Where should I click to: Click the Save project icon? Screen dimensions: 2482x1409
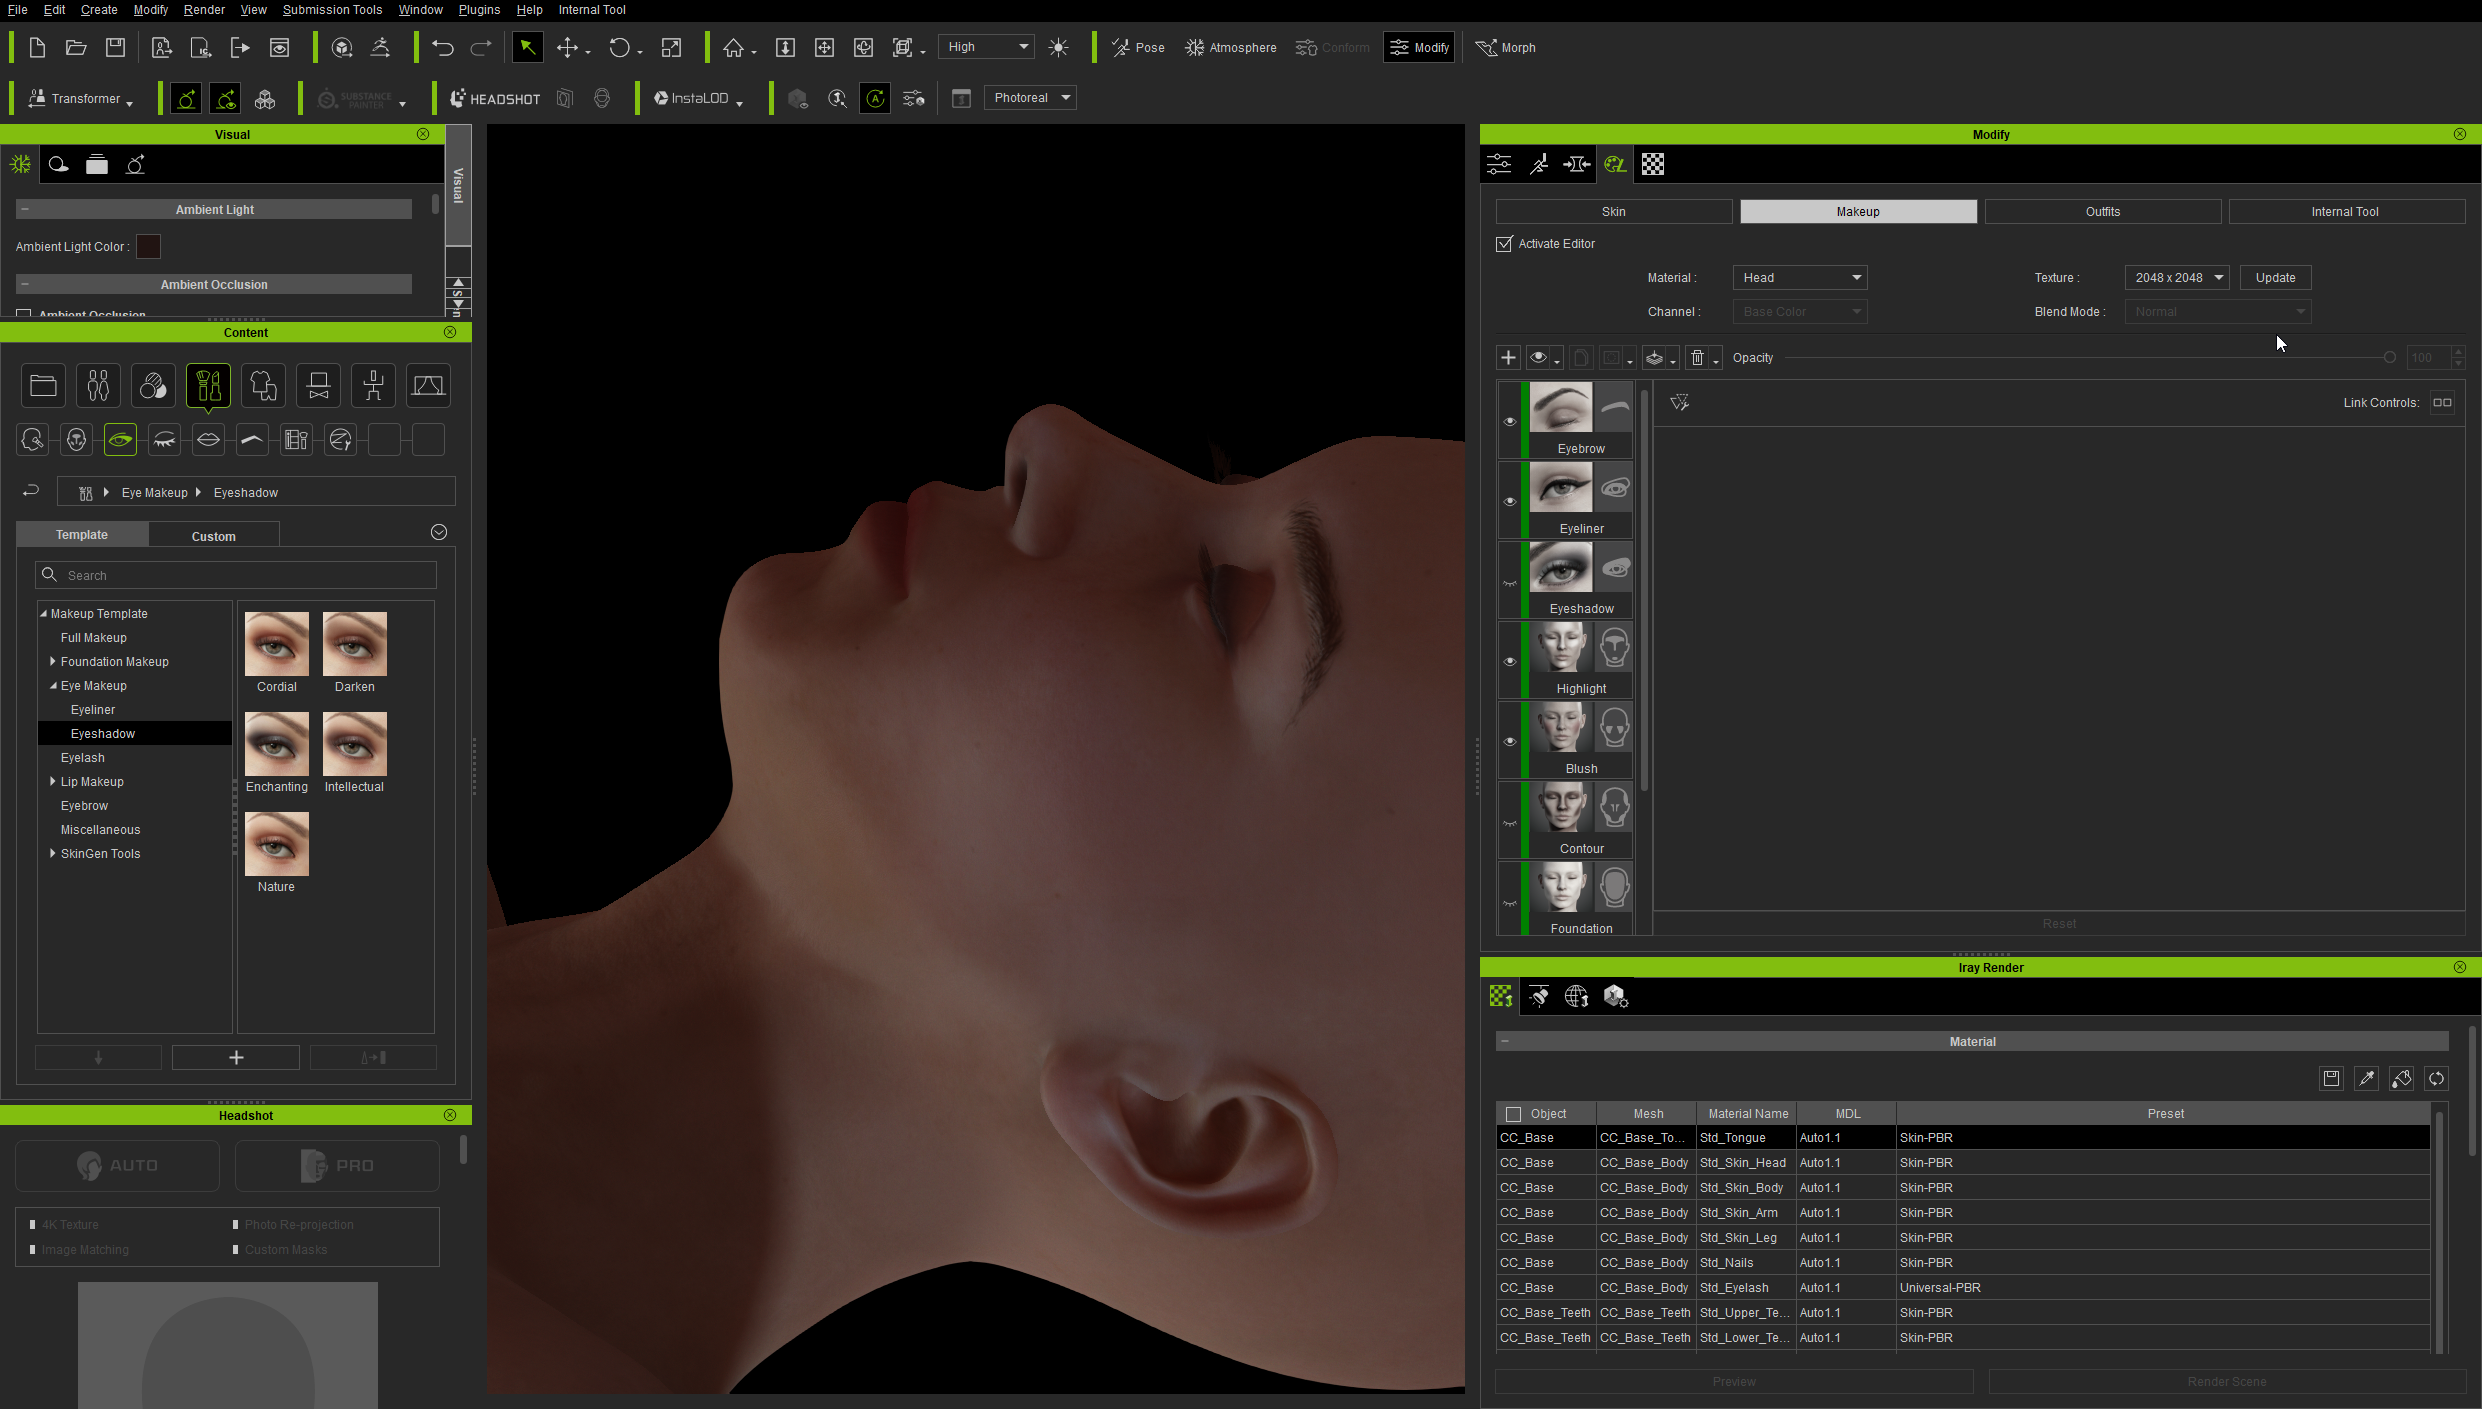(x=116, y=47)
